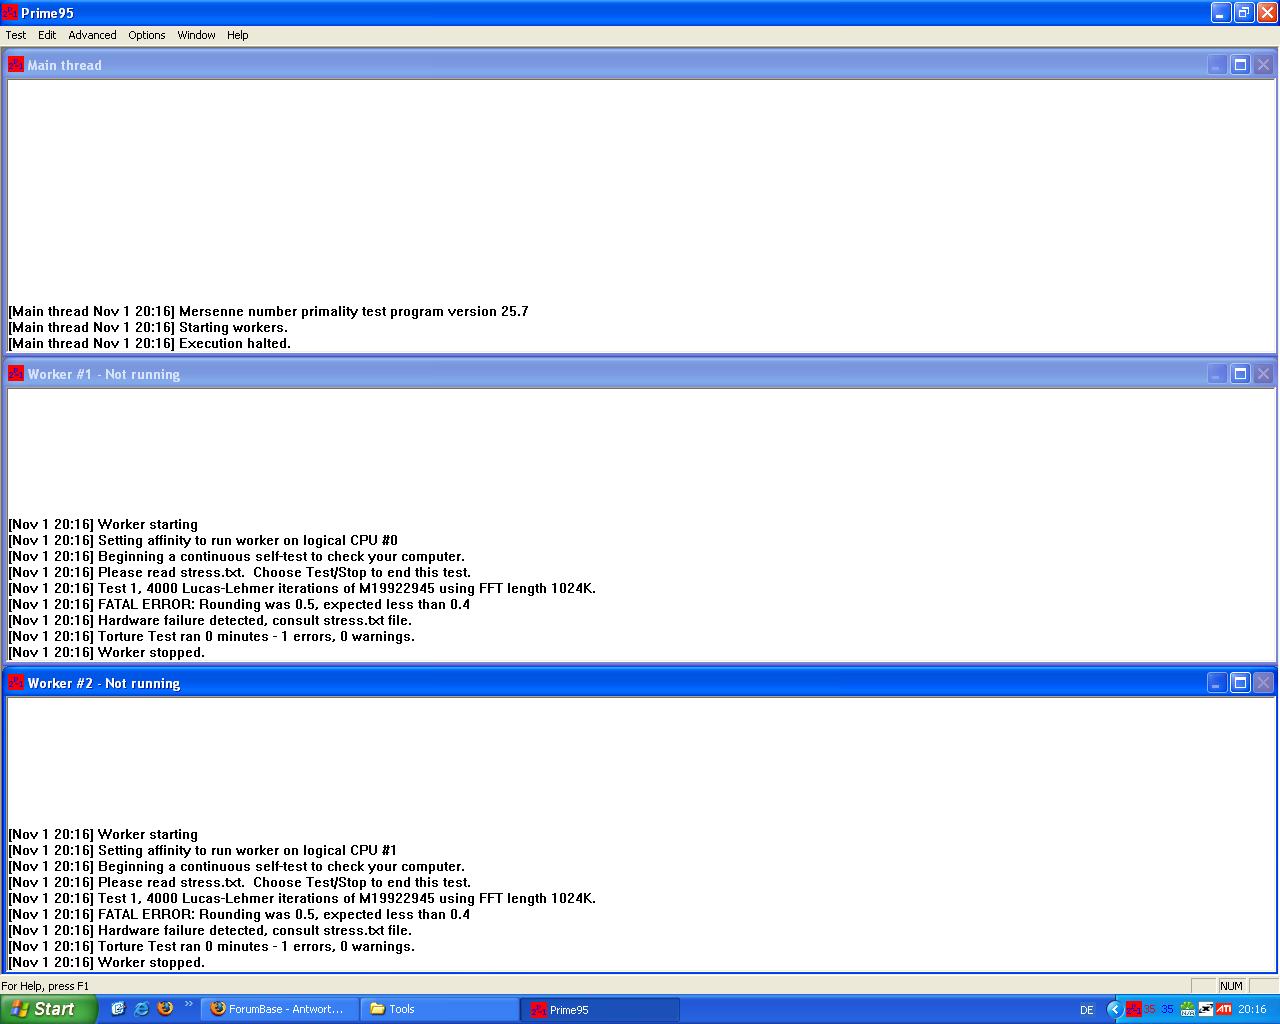Minimize the Main thread child window
The height and width of the screenshot is (1024, 1280).
[x=1217, y=65]
